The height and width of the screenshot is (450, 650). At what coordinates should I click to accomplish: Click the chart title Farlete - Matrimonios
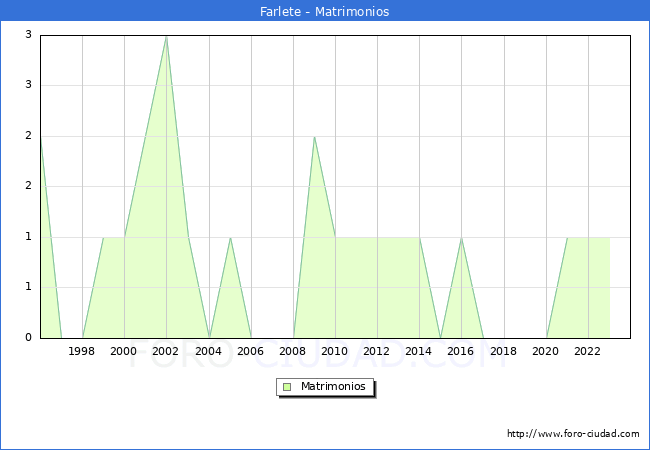tap(325, 12)
